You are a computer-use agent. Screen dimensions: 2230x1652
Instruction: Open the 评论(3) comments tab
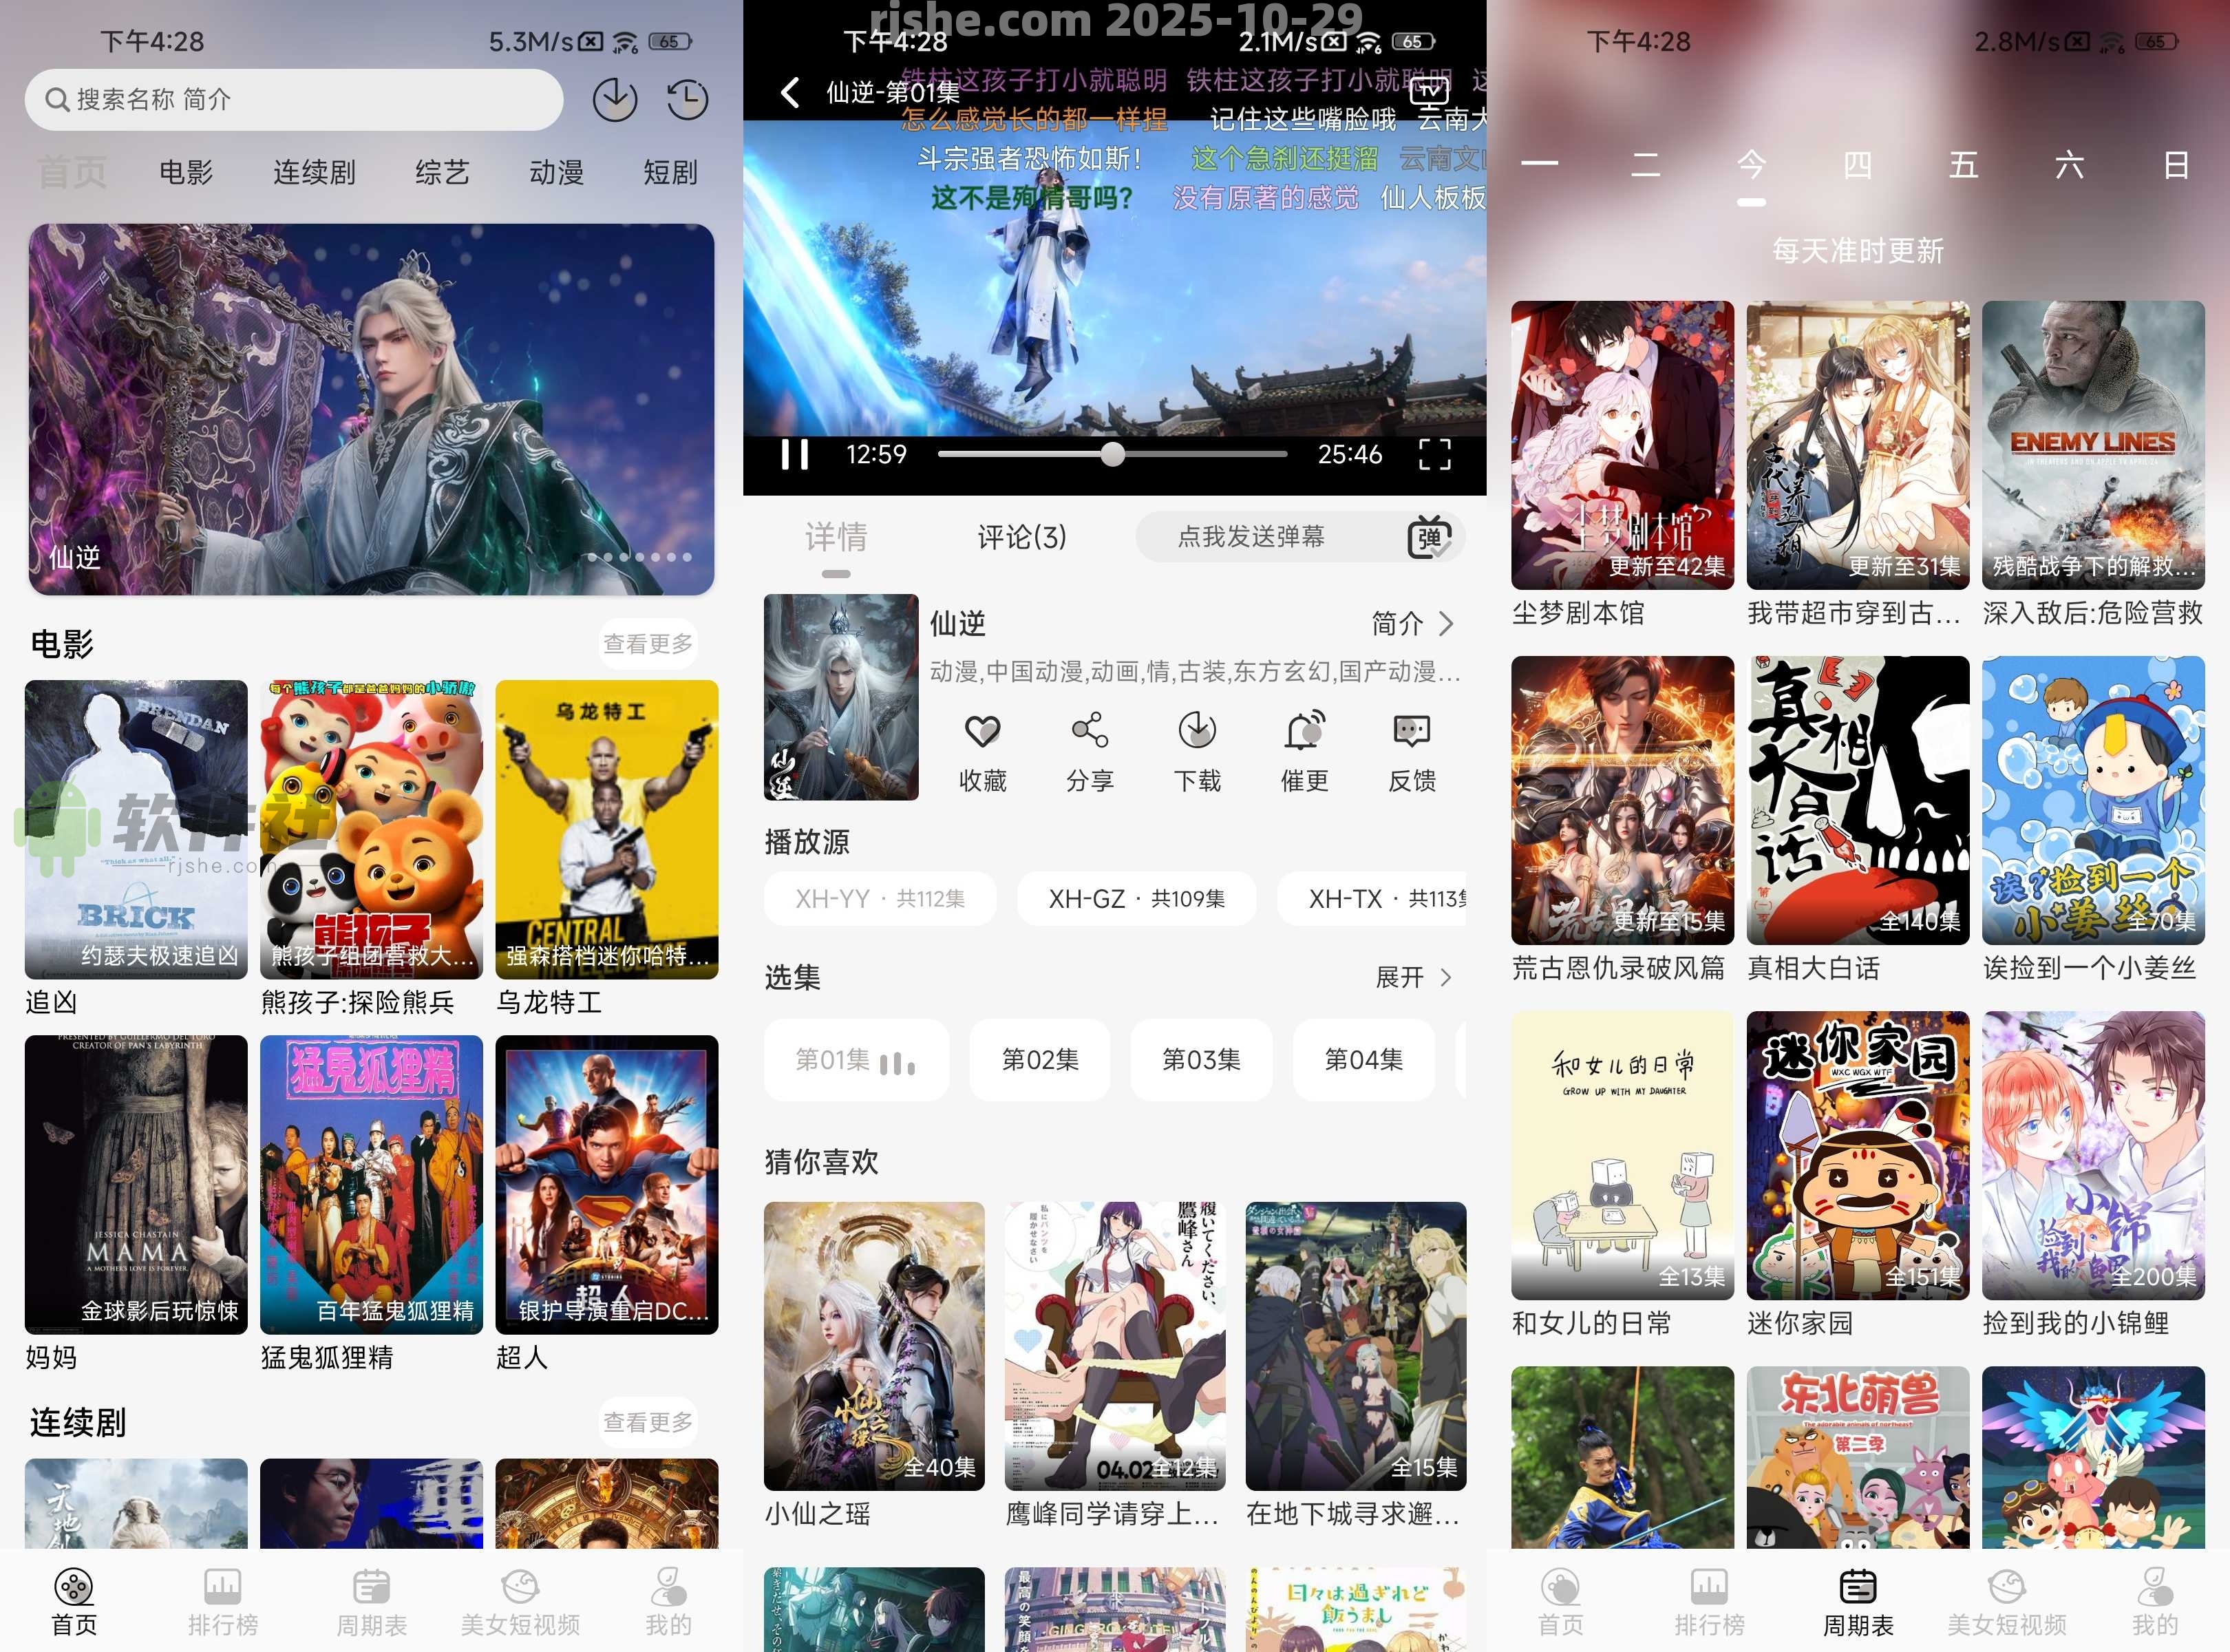(1021, 537)
